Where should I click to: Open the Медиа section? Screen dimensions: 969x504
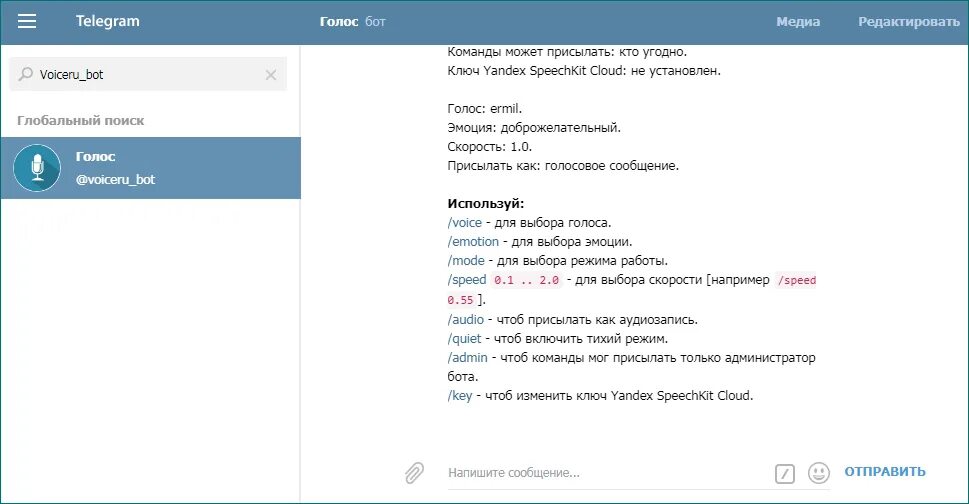798,22
